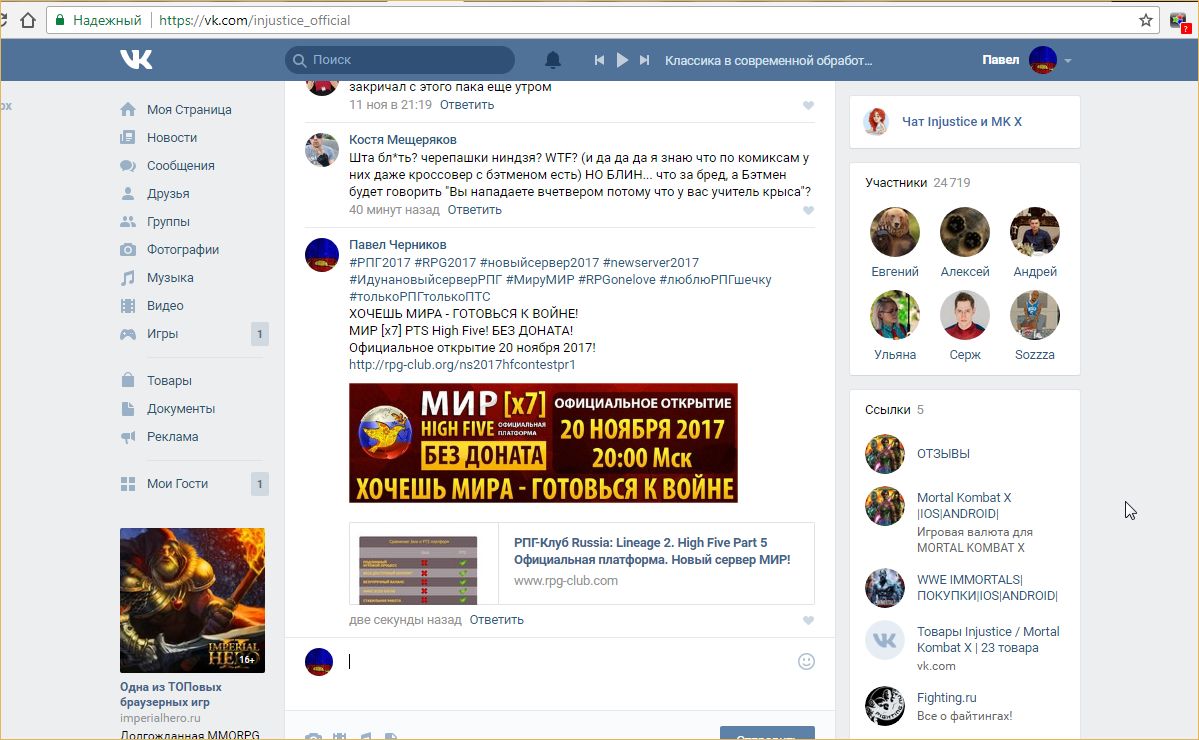
Task: Open the Участники members list
Action: [x=918, y=183]
